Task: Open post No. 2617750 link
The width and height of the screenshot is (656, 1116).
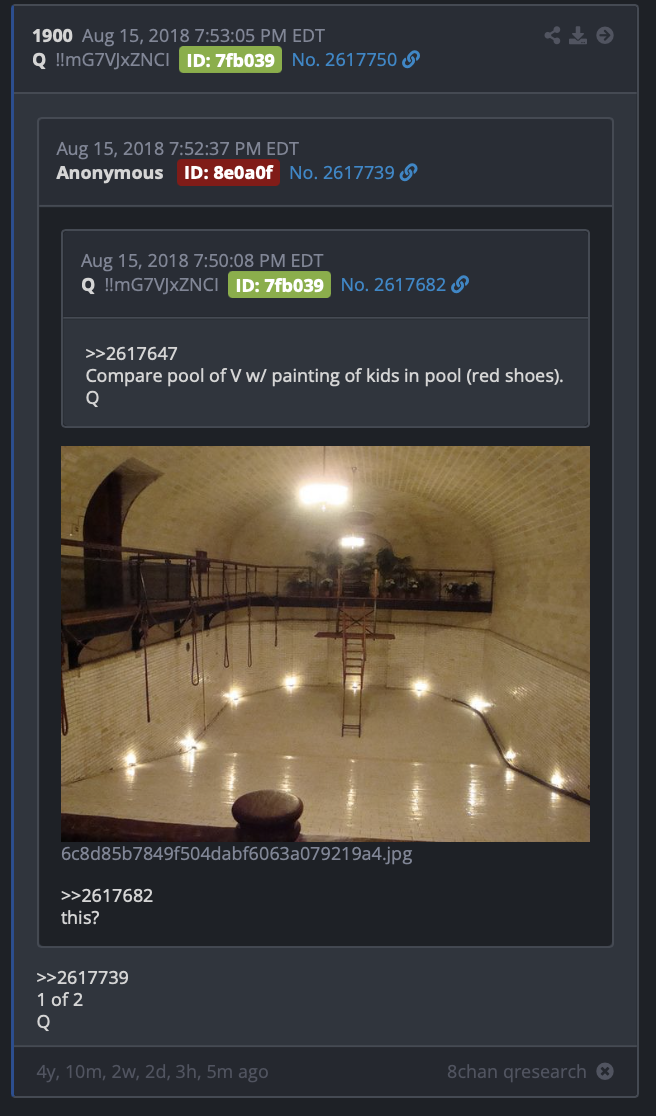Action: [344, 60]
